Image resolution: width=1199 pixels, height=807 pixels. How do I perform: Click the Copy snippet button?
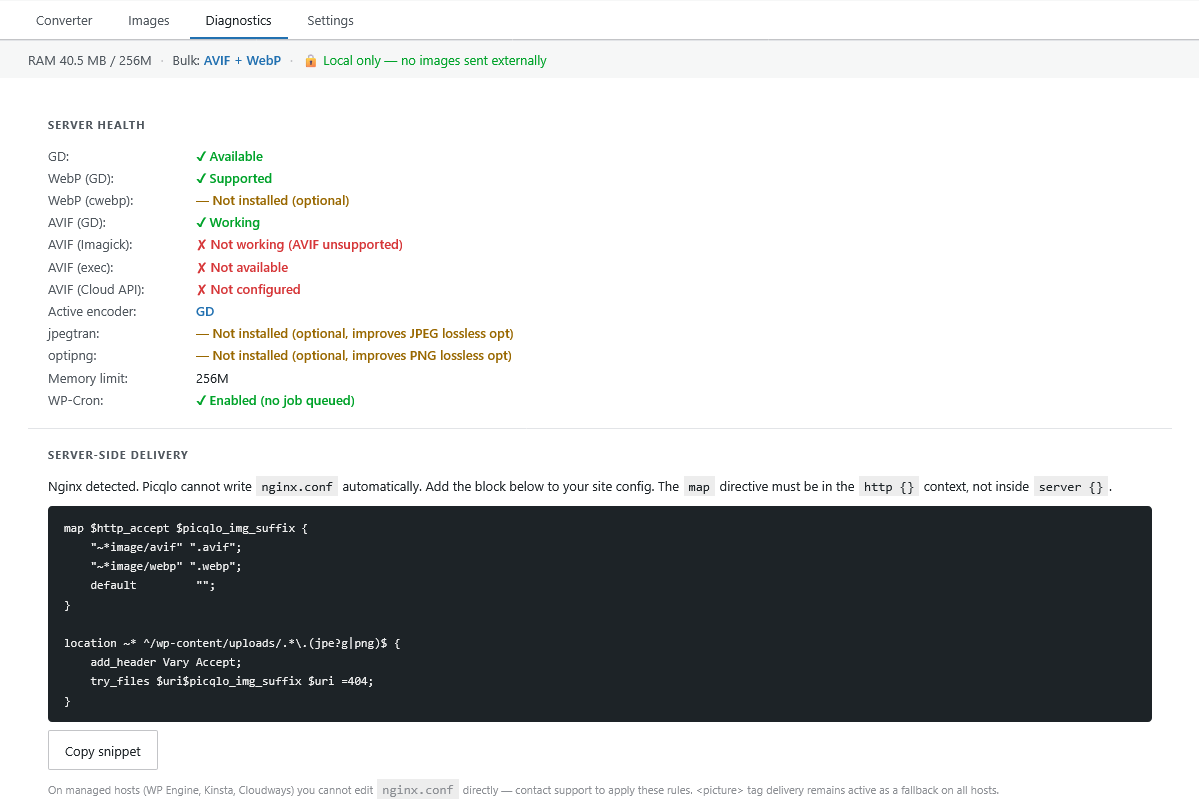pyautogui.click(x=102, y=750)
